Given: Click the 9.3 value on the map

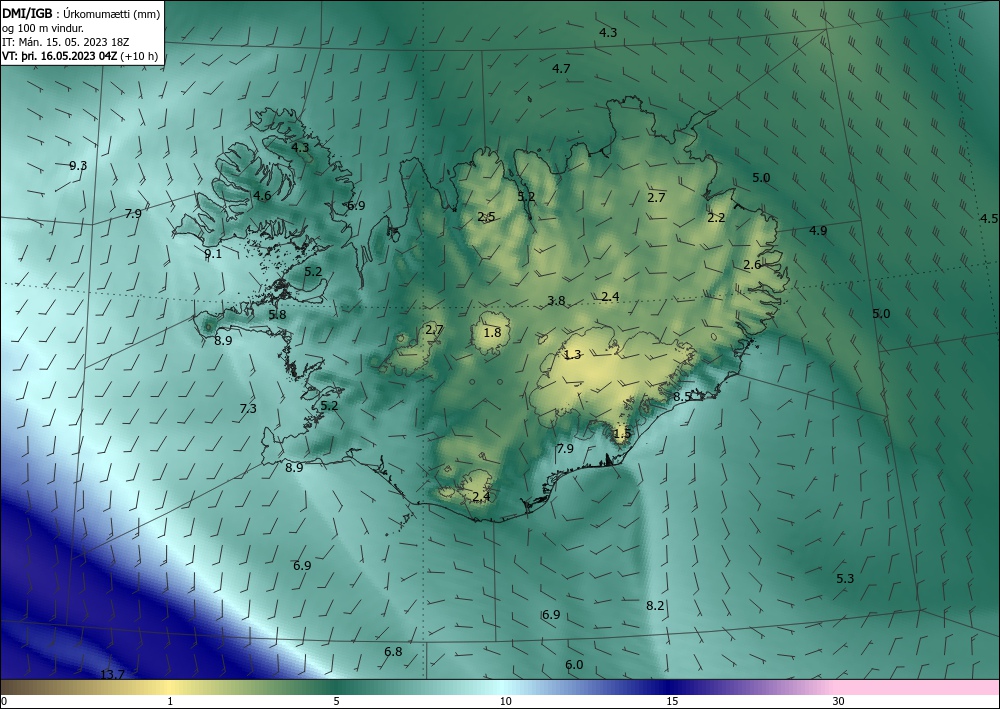Looking at the screenshot, I should pyautogui.click(x=78, y=166).
